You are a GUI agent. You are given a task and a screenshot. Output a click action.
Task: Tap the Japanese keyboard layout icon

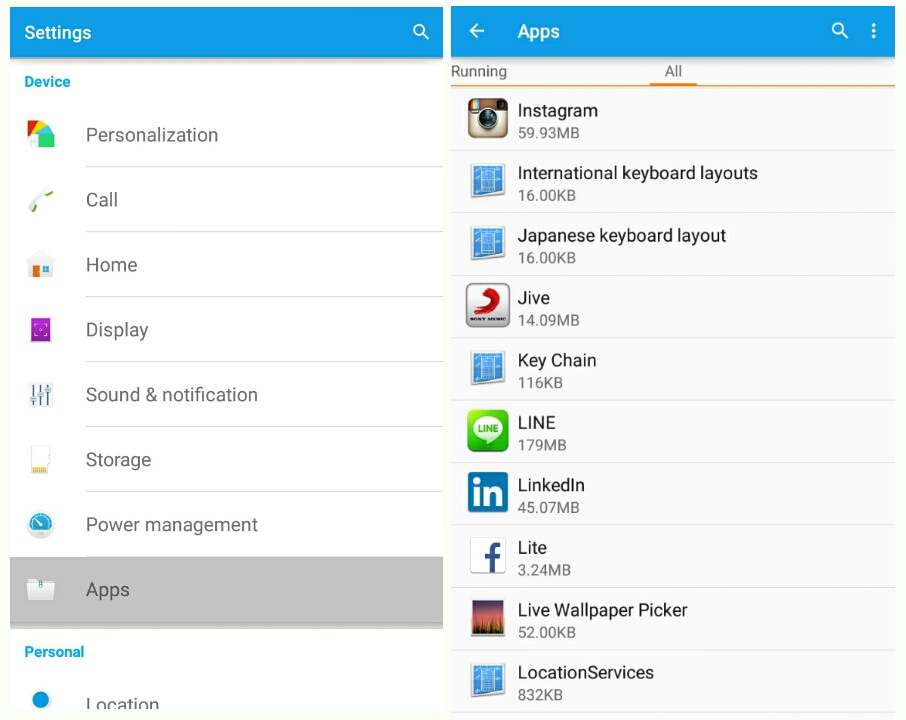point(488,243)
